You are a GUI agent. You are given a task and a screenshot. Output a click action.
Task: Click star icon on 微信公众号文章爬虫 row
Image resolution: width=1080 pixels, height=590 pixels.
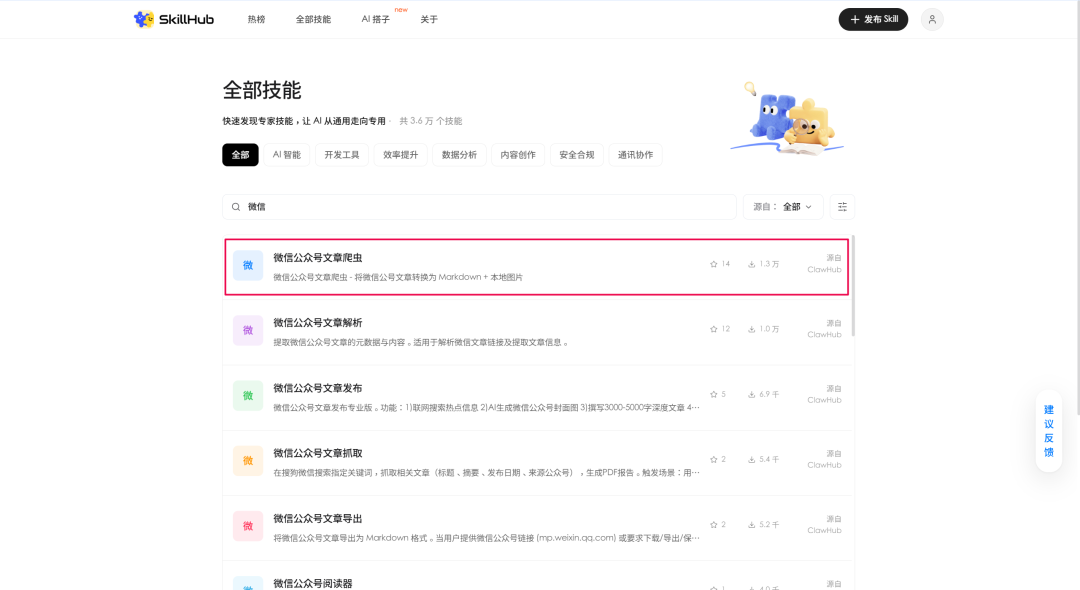(x=714, y=264)
